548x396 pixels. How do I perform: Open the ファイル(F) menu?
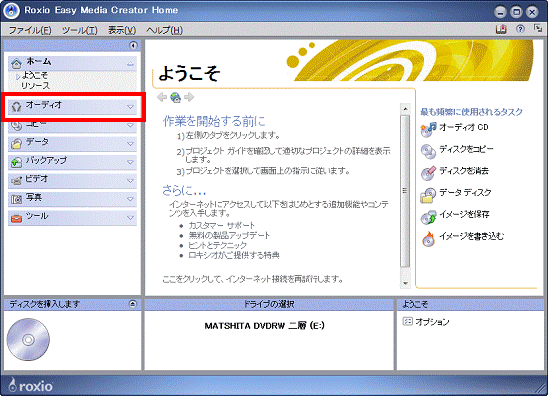coord(30,30)
